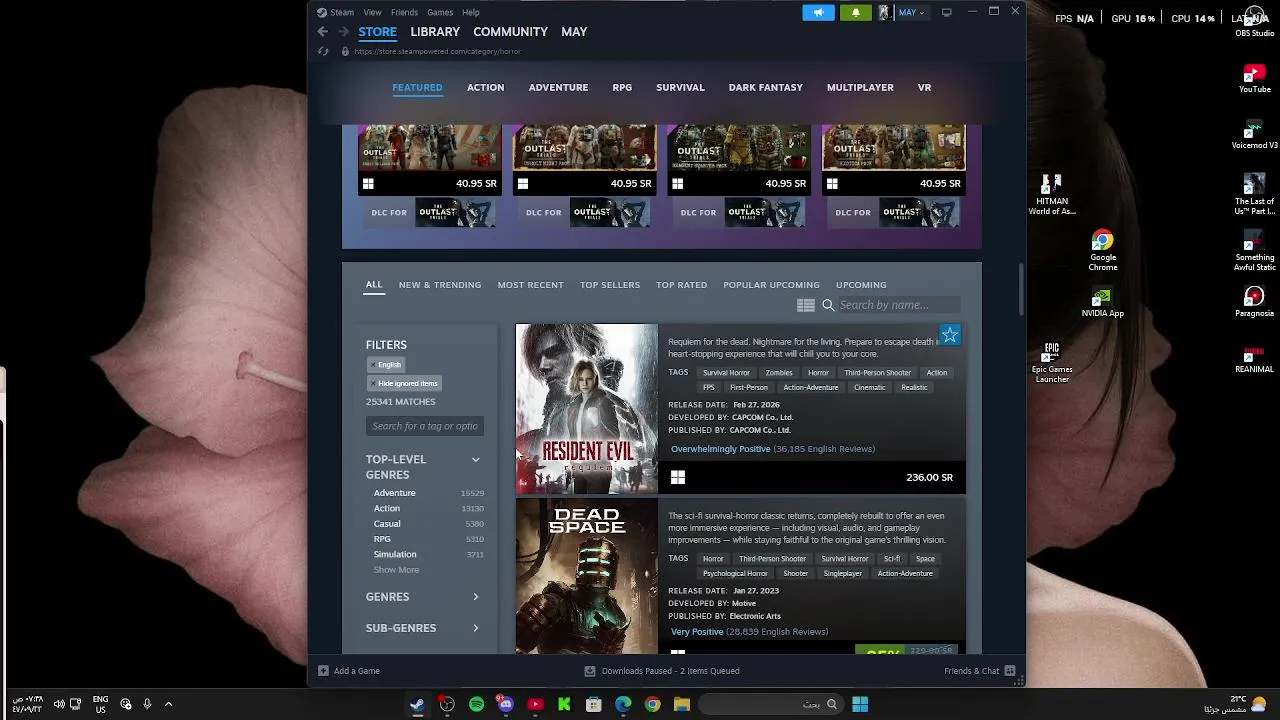Open Something Awful Static desktop shortcut
Image resolution: width=1280 pixels, height=720 pixels.
point(1255,250)
